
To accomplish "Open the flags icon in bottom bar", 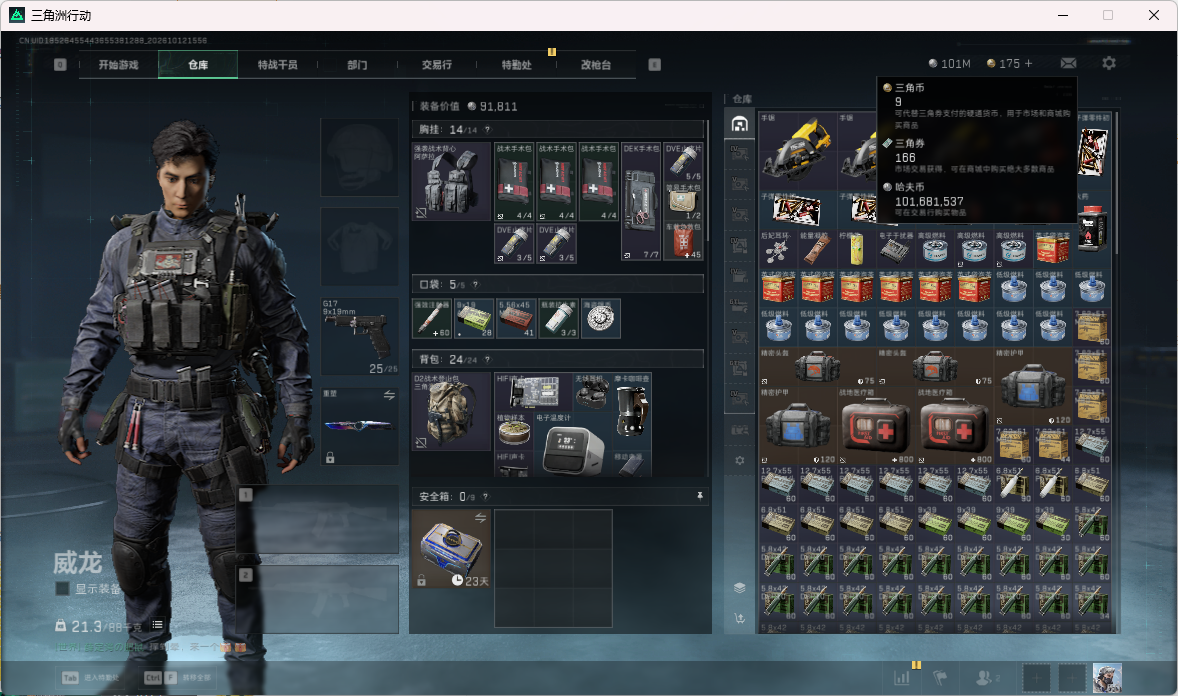I will (939, 678).
